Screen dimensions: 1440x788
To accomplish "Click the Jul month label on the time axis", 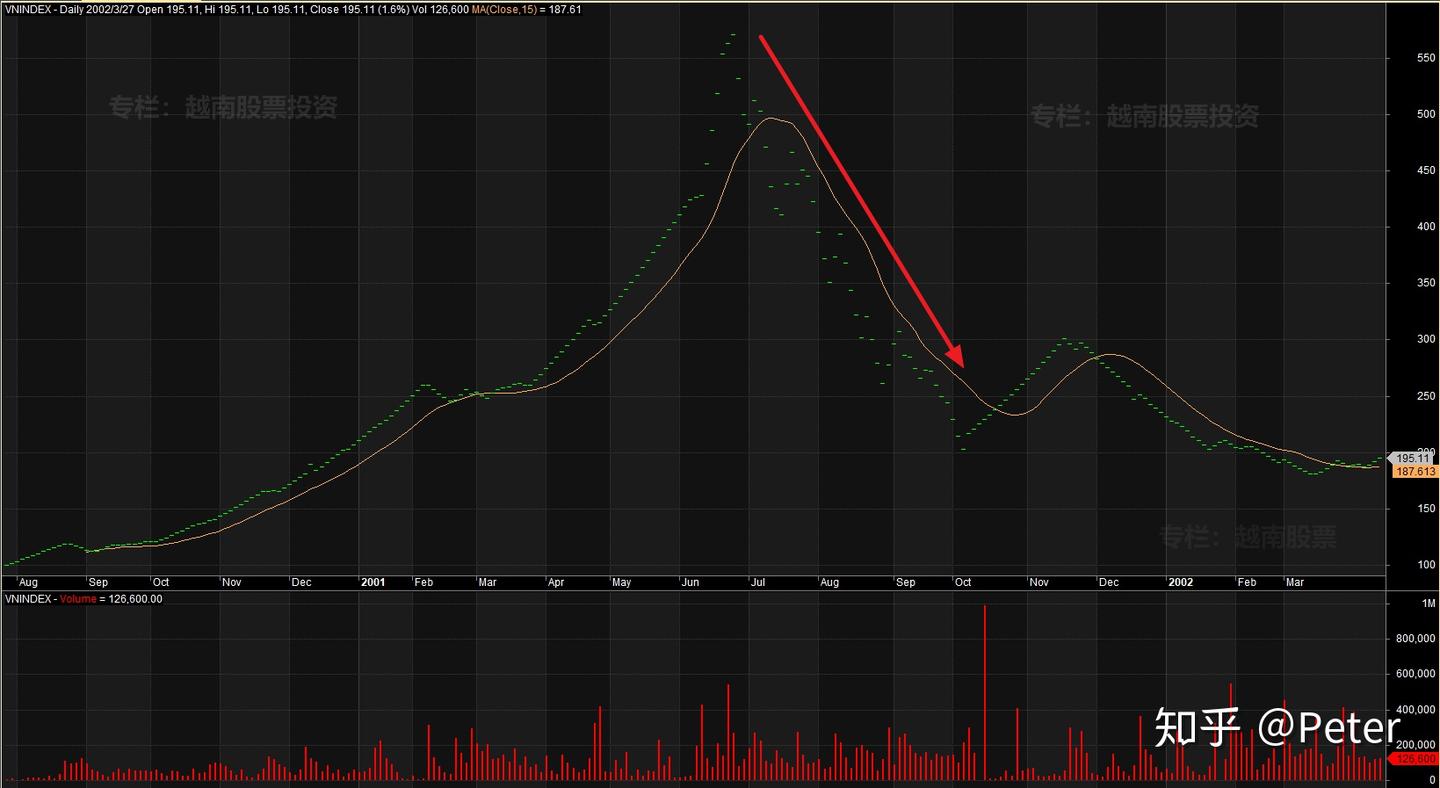I will click(758, 581).
